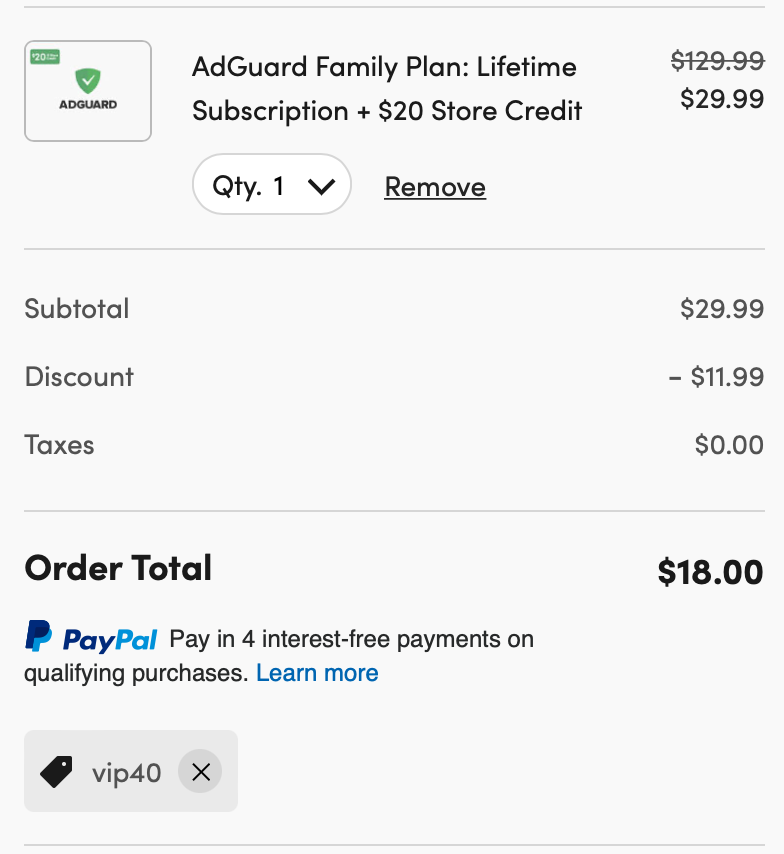
Task: Click the $29.99 item sale price
Action: point(722,99)
